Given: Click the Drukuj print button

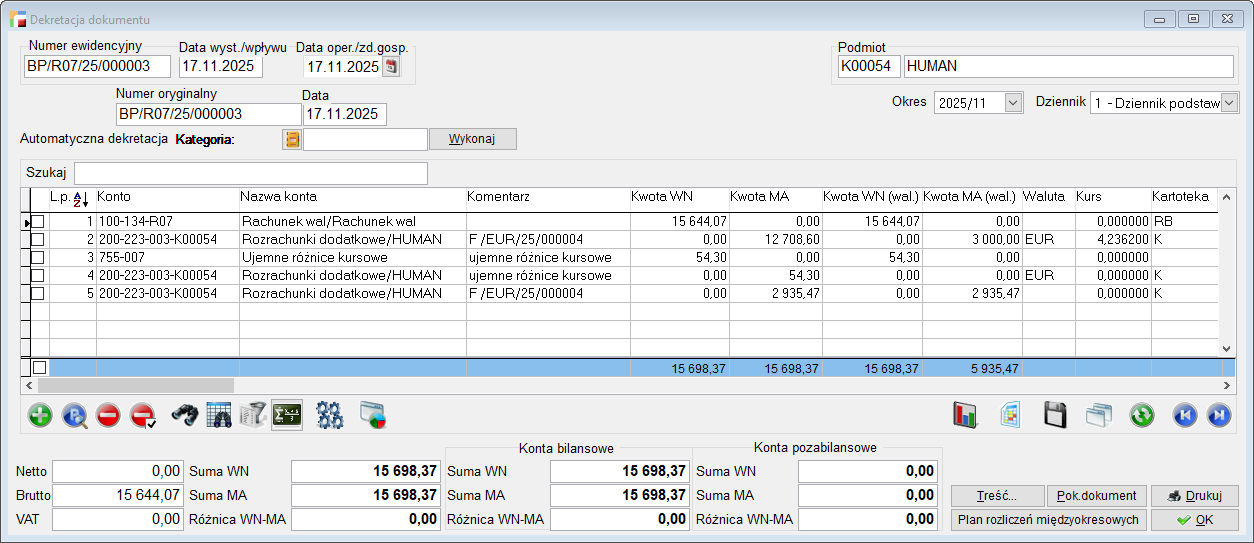Looking at the screenshot, I should 1195,496.
